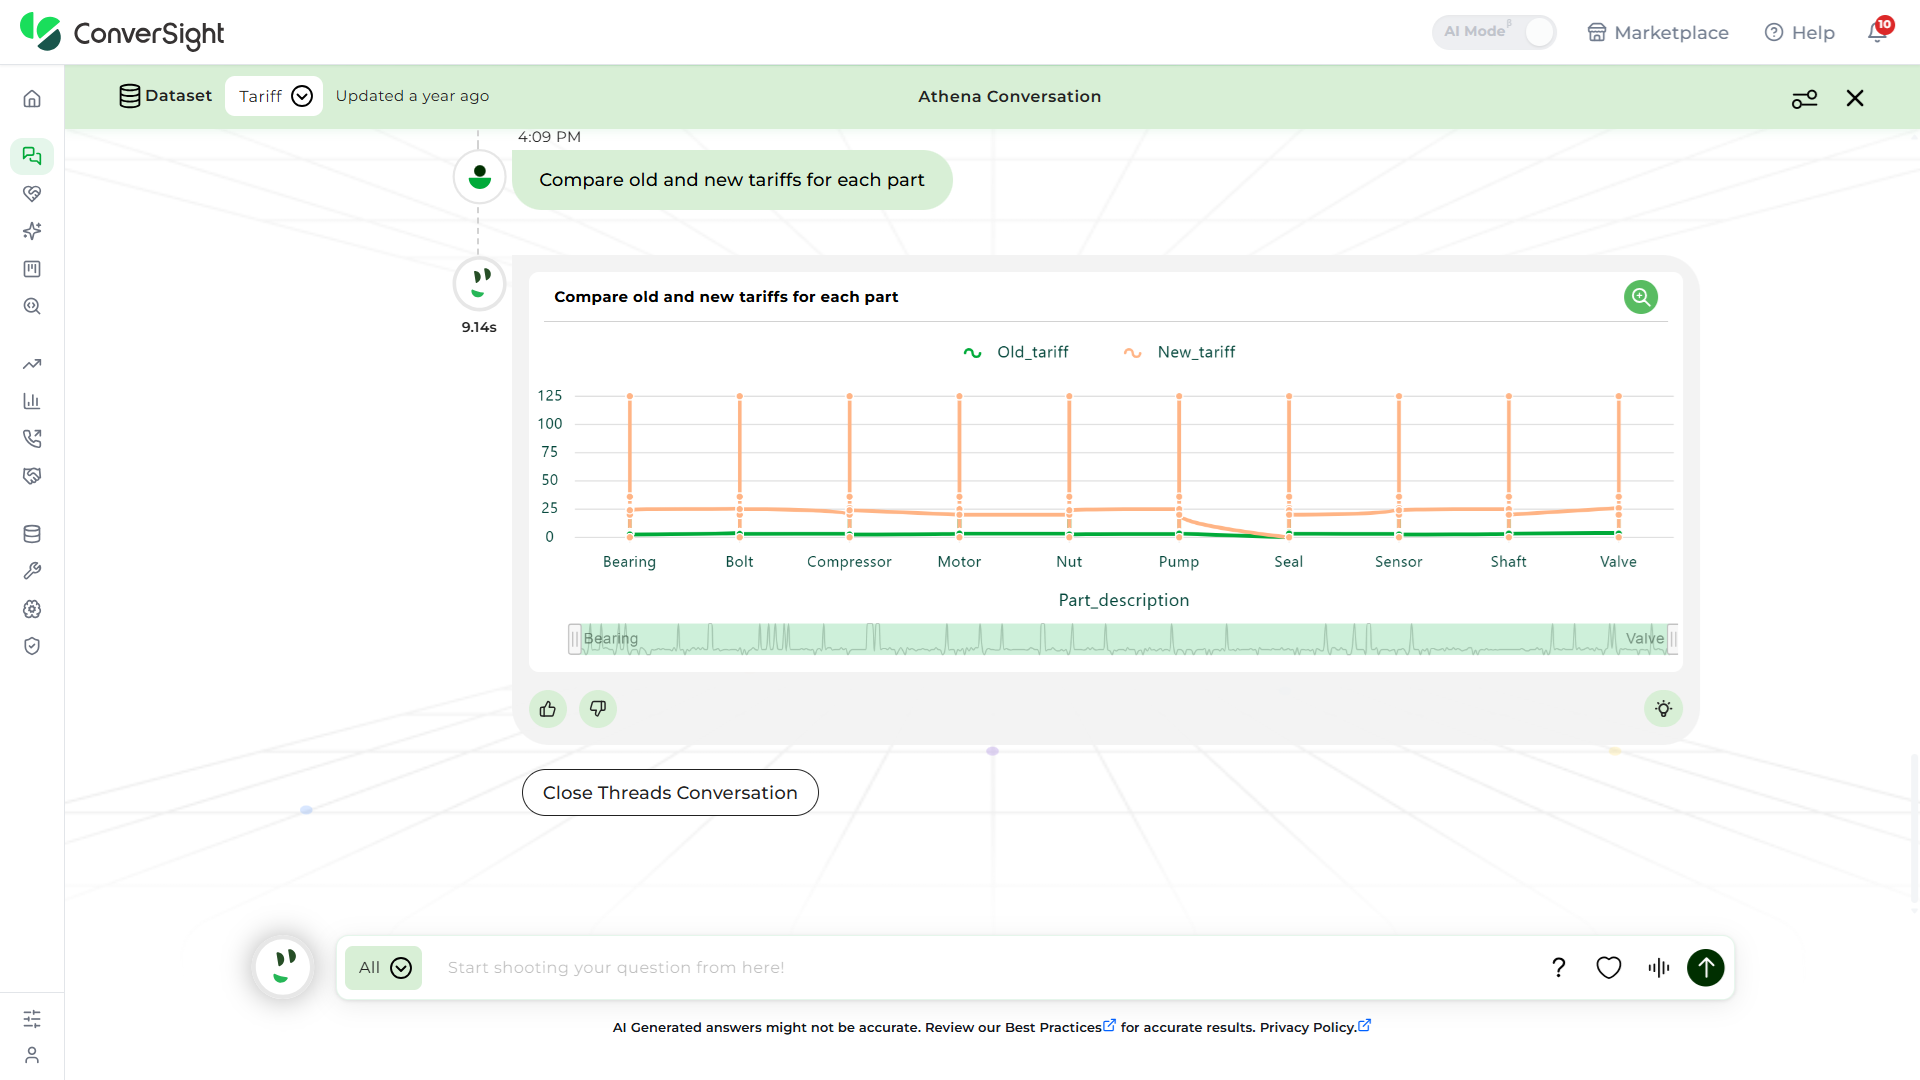Open the All filter dropdown

click(x=384, y=968)
